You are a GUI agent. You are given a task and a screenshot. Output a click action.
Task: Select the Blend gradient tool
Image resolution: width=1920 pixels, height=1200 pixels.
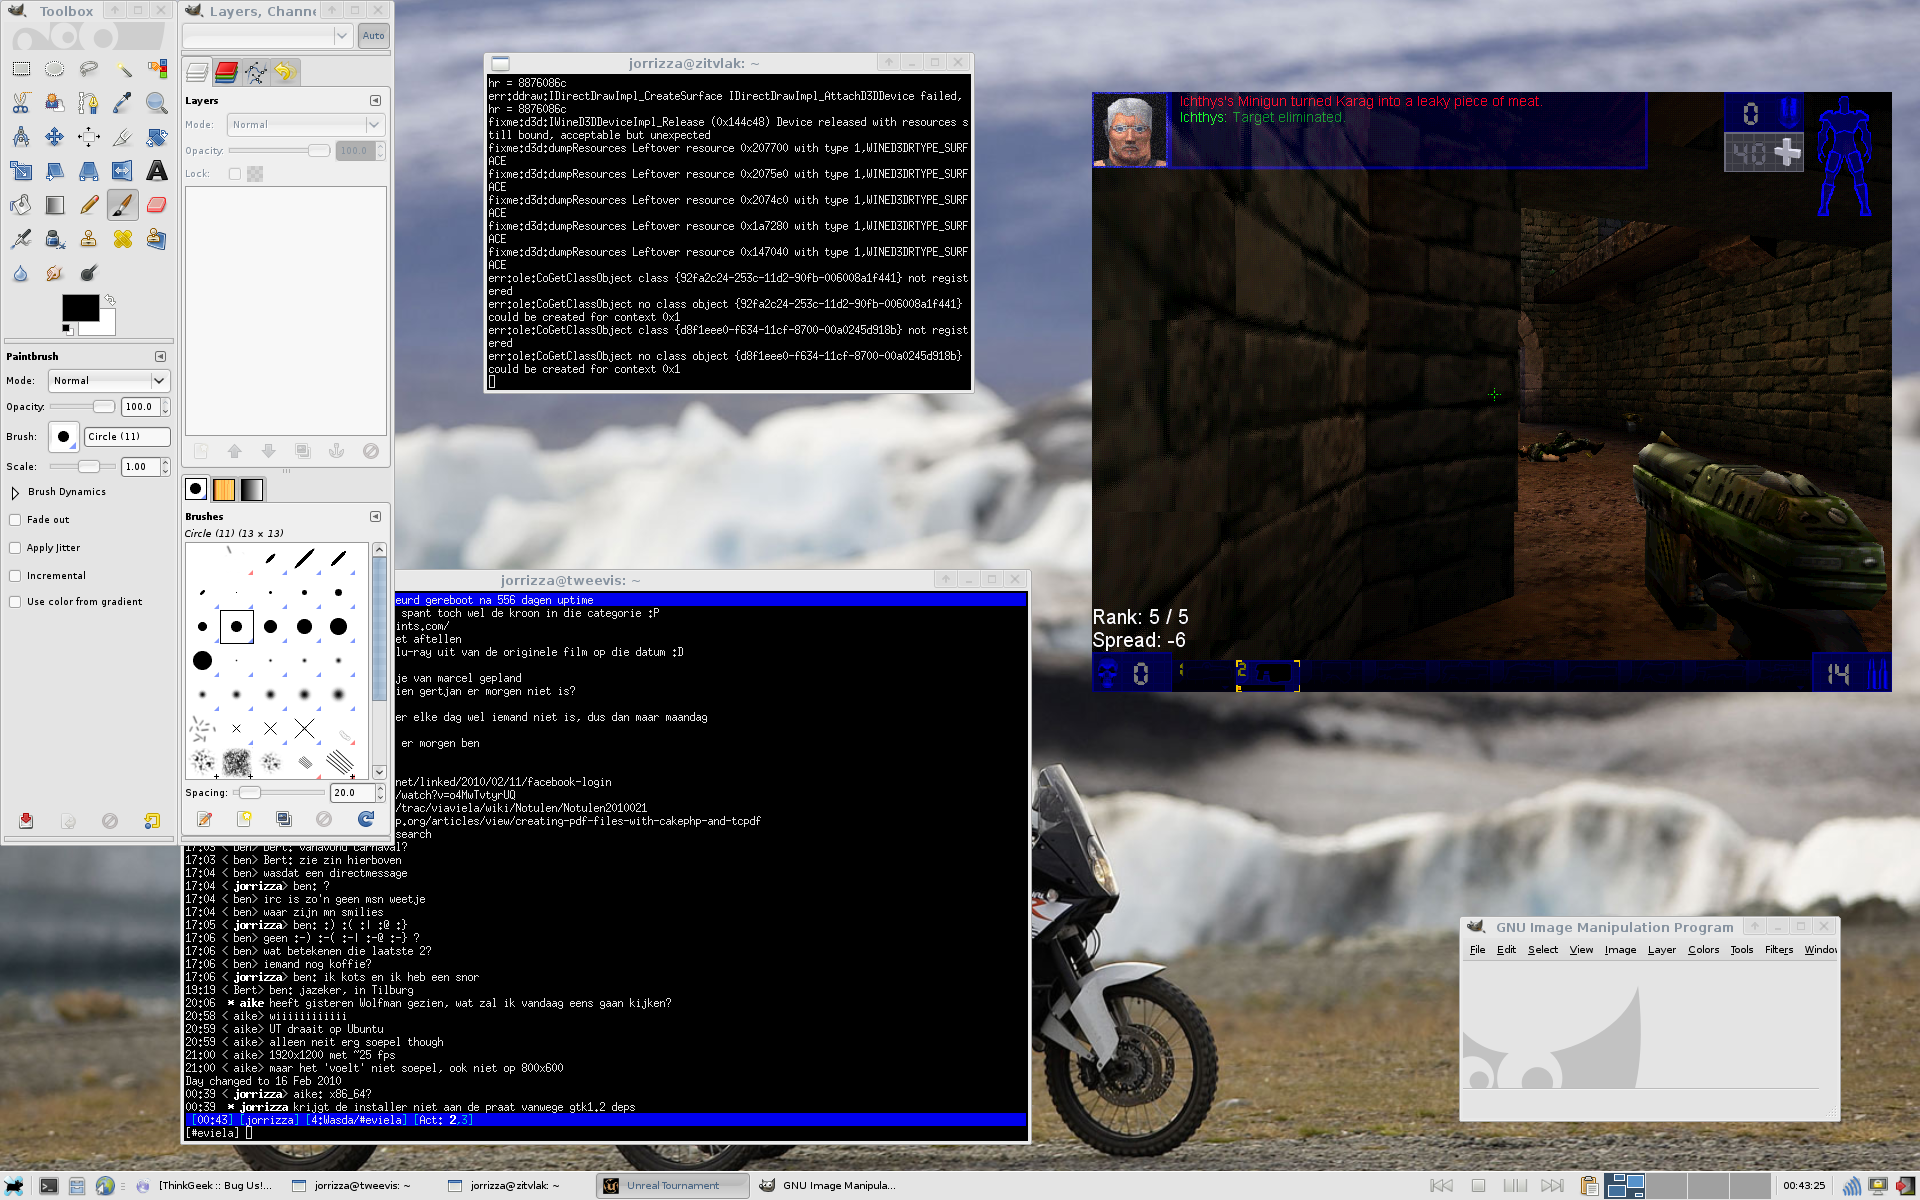click(x=55, y=205)
